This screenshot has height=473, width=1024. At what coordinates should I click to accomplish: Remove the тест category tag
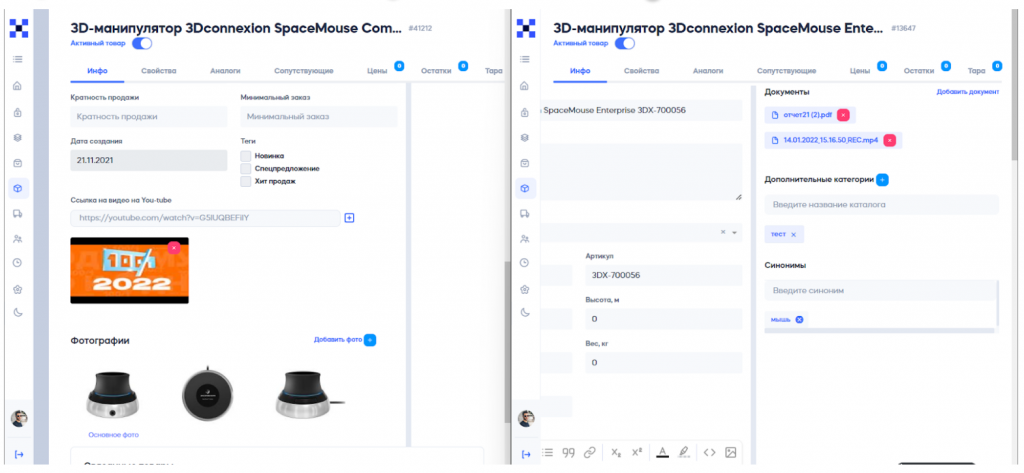[793, 235]
